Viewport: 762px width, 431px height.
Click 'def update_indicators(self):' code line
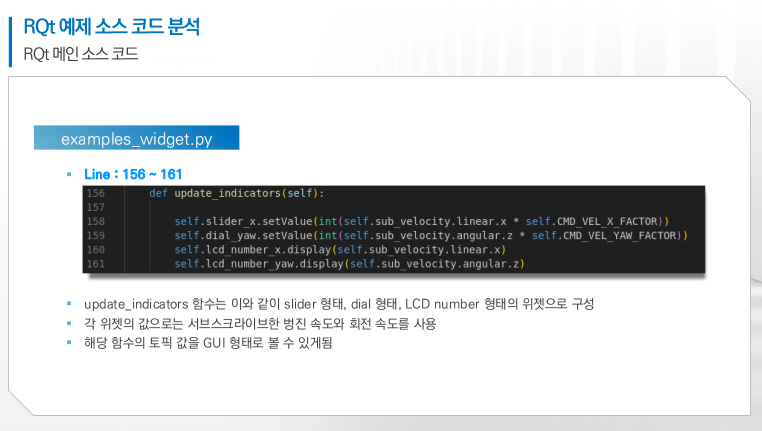point(236,193)
